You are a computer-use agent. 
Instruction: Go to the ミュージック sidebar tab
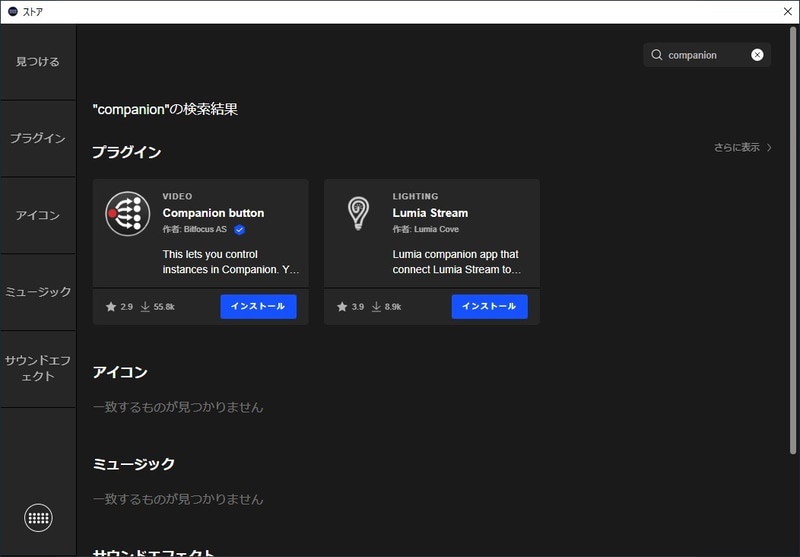[38, 292]
